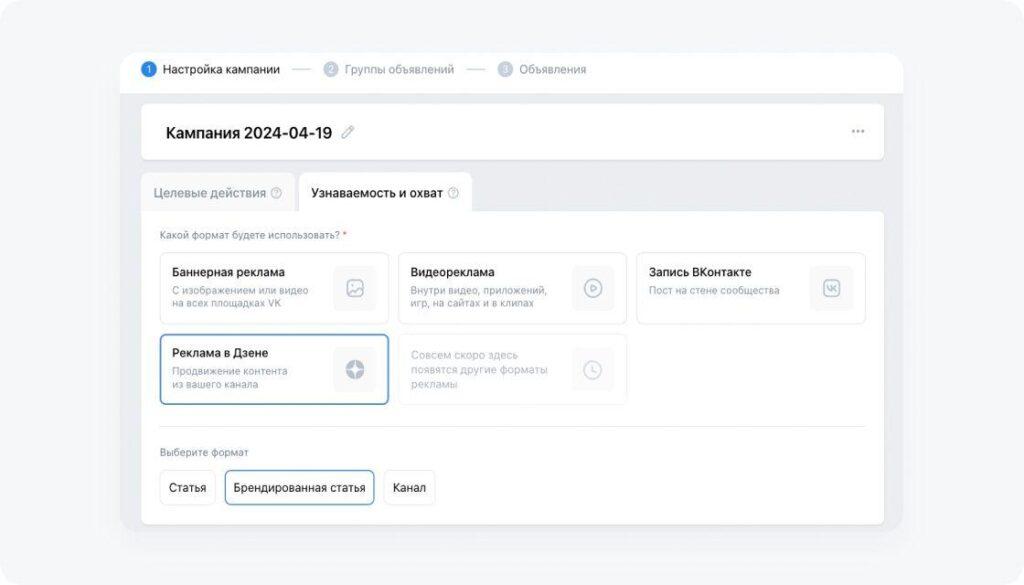1024x585 pixels.
Task: Click the play icon in Видеореклама card
Action: click(x=593, y=288)
